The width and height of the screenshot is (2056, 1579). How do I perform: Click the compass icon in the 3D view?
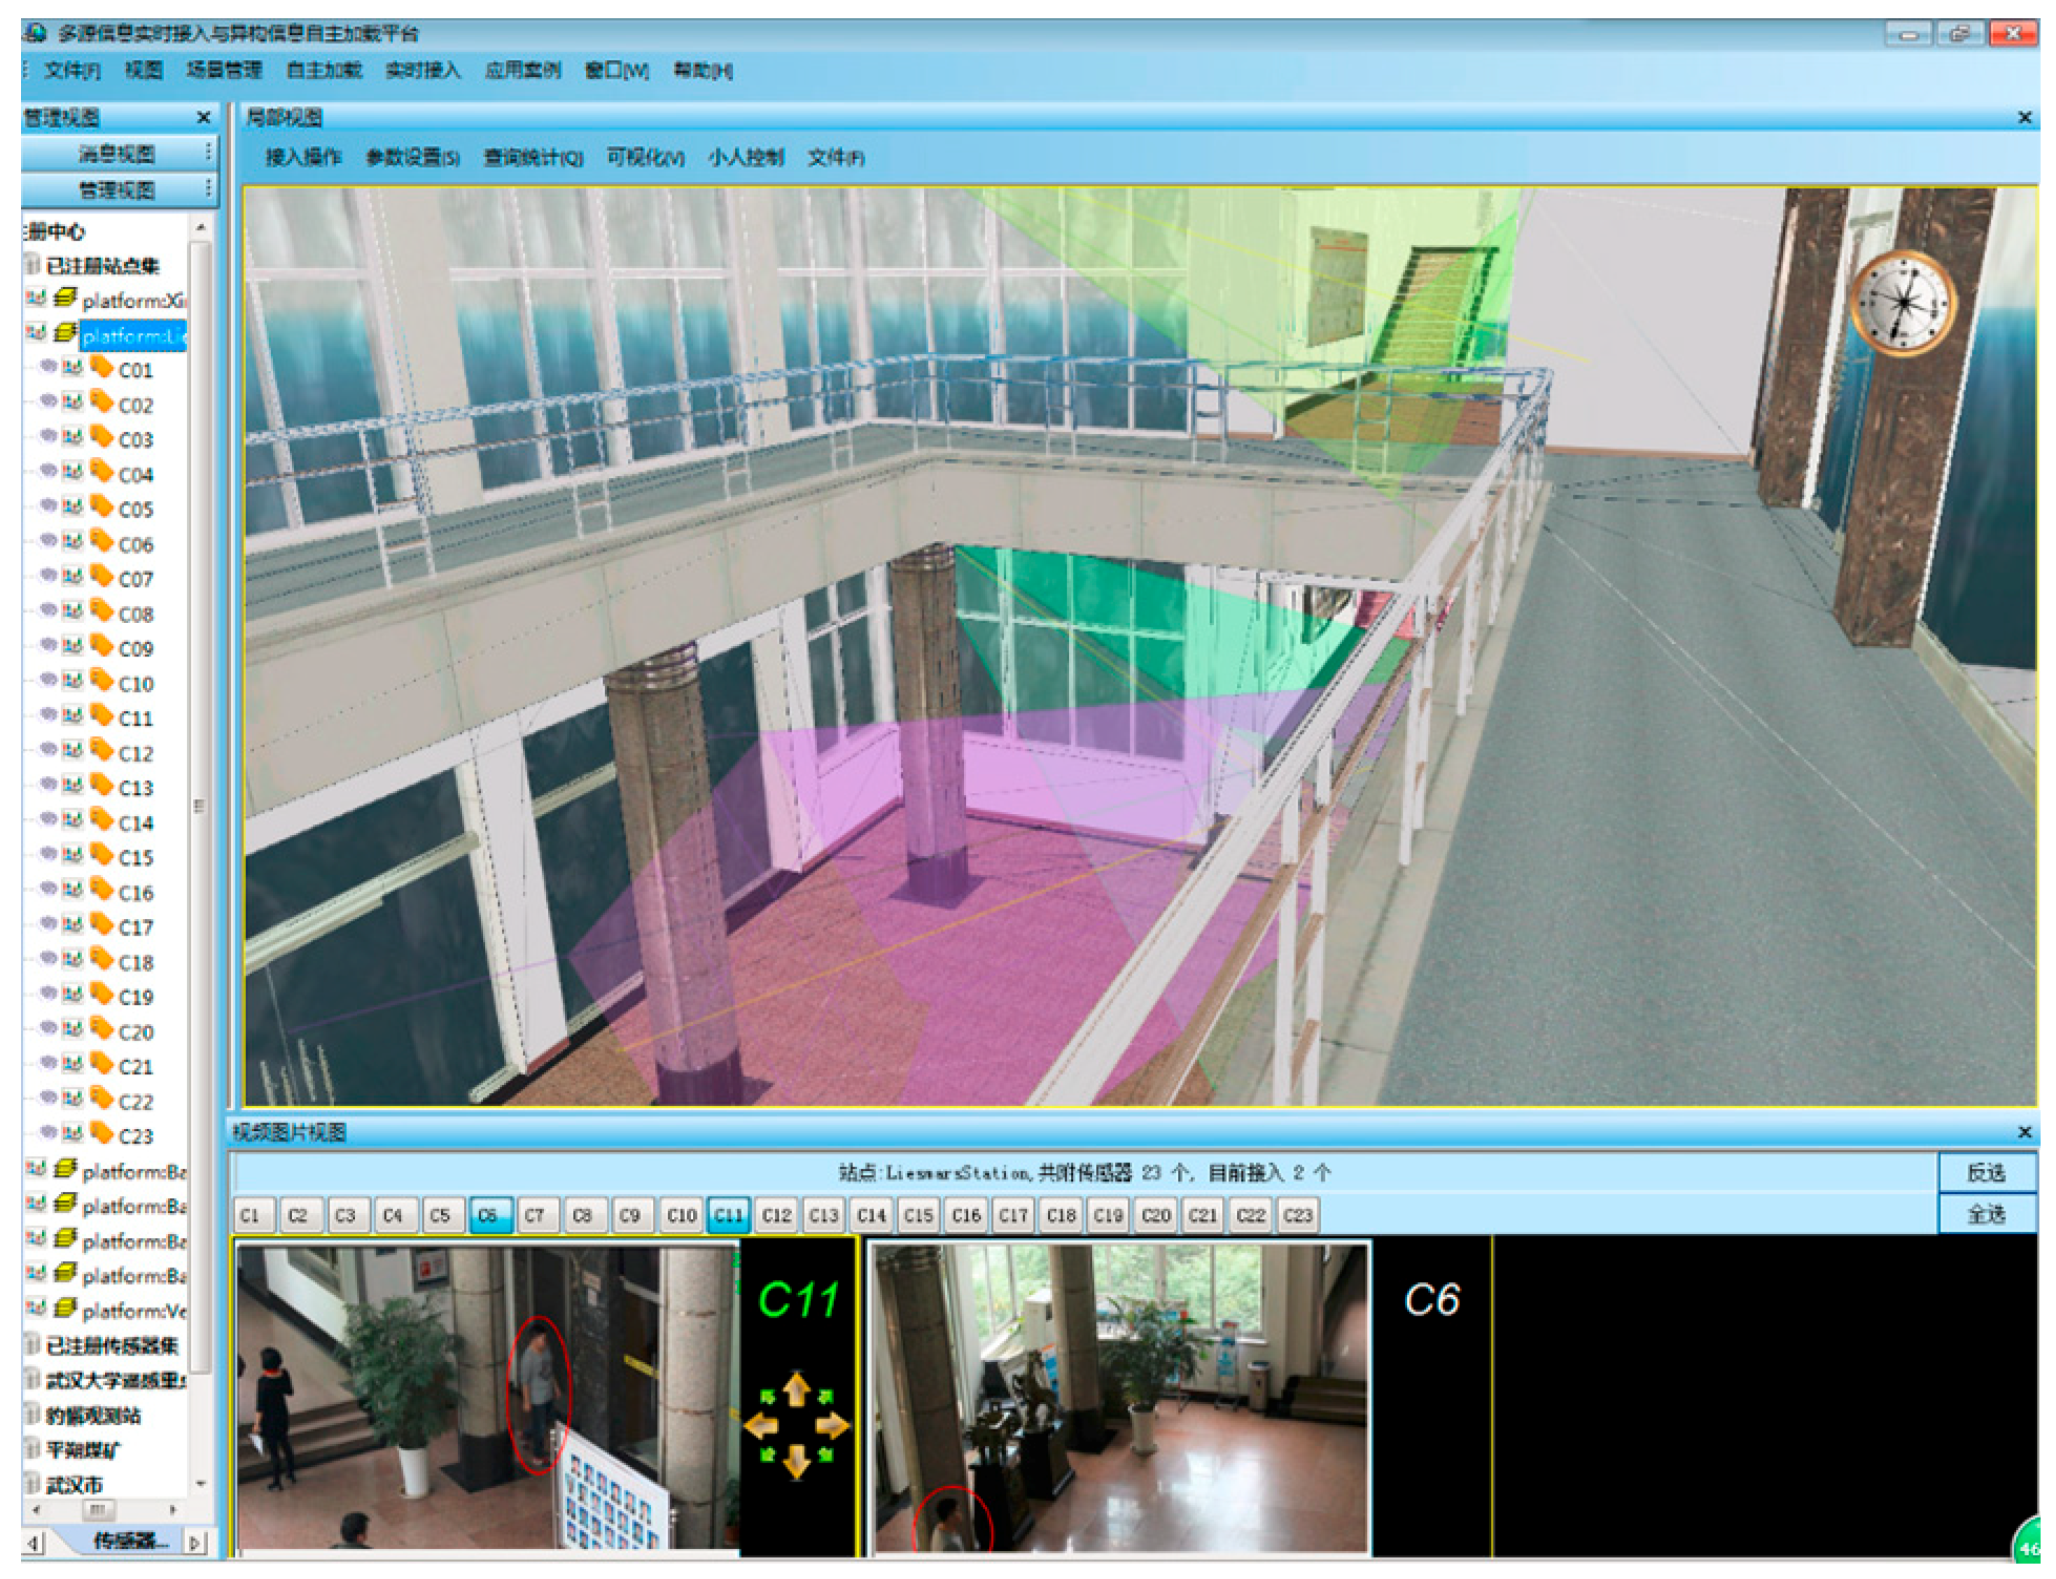[x=1901, y=303]
